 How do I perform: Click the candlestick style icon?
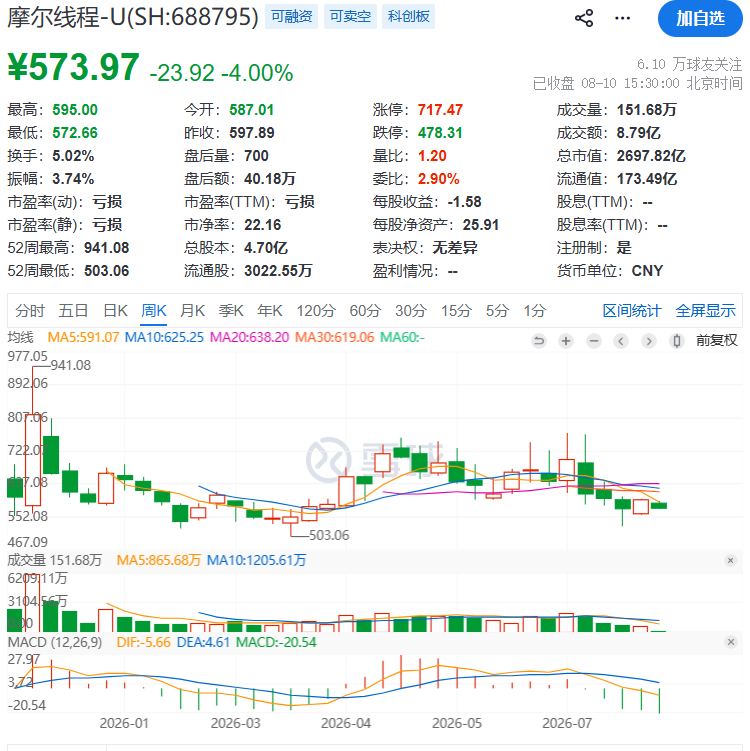(677, 341)
